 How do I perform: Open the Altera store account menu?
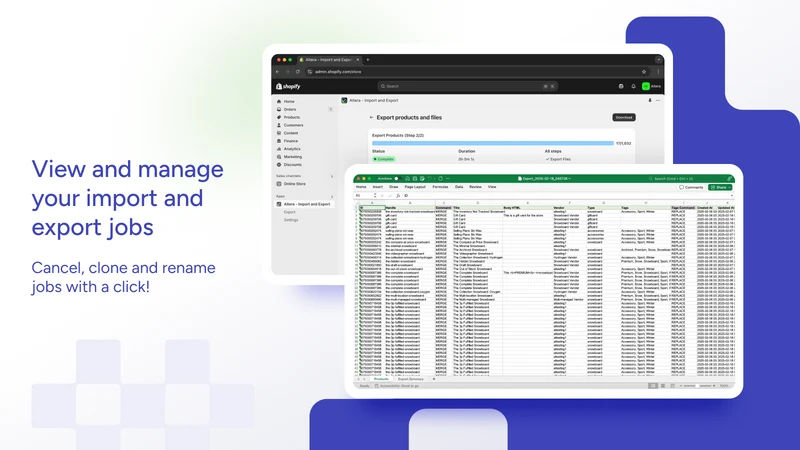pyautogui.click(x=652, y=86)
